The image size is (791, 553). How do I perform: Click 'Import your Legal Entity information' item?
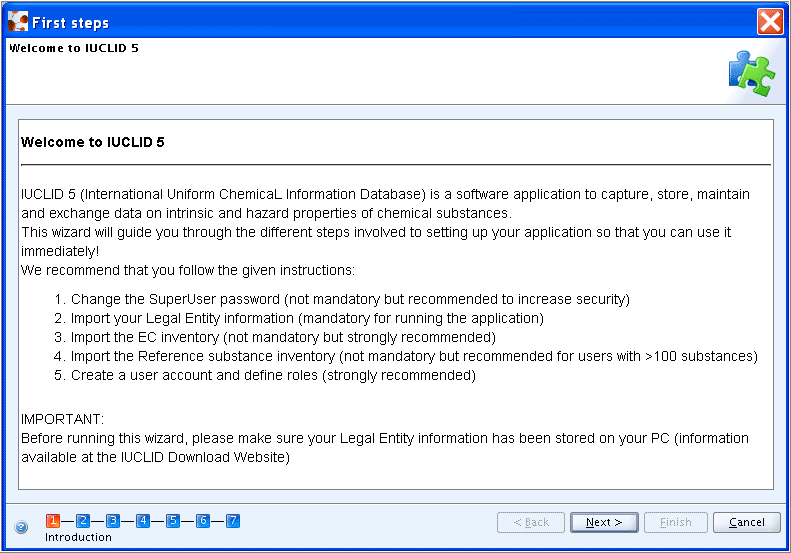[299, 318]
